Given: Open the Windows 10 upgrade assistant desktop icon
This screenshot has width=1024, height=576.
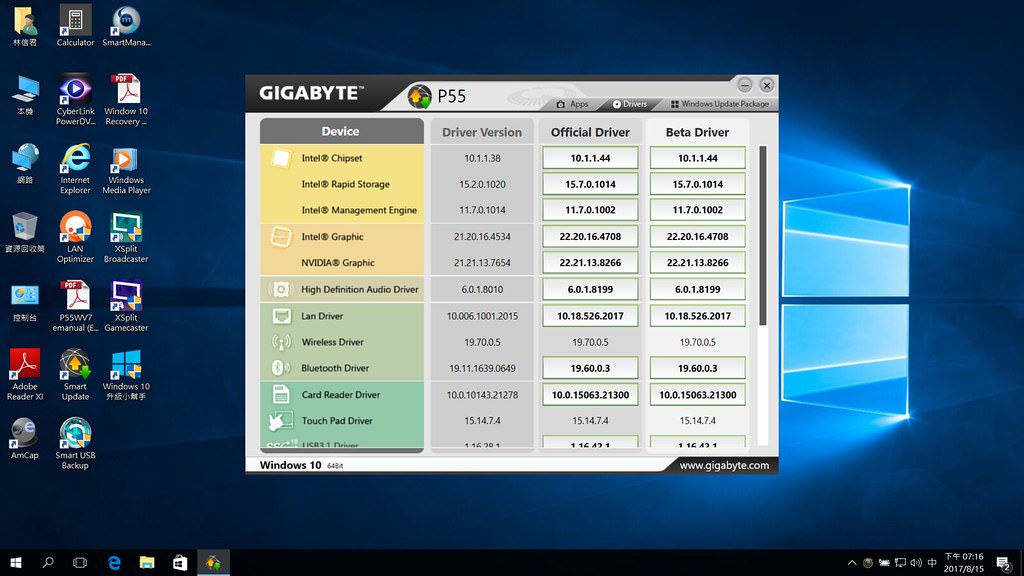Looking at the screenshot, I should coord(126,375).
